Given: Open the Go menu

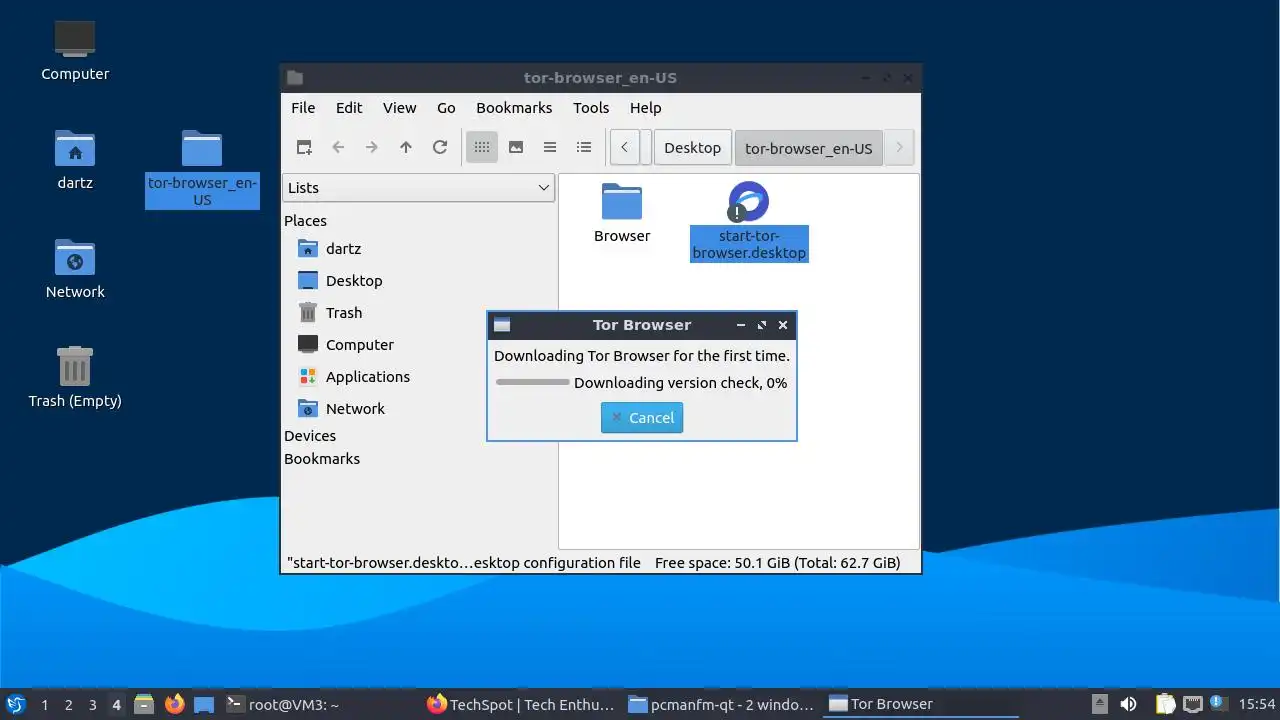Looking at the screenshot, I should click(446, 108).
